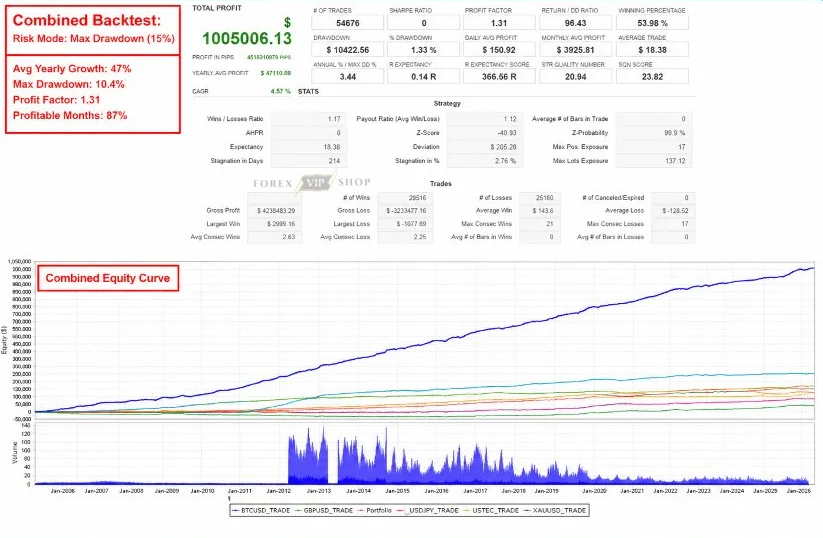Select the R Expectancy value 0.14 R
Image resolution: width=823 pixels, height=538 pixels.
coord(424,77)
